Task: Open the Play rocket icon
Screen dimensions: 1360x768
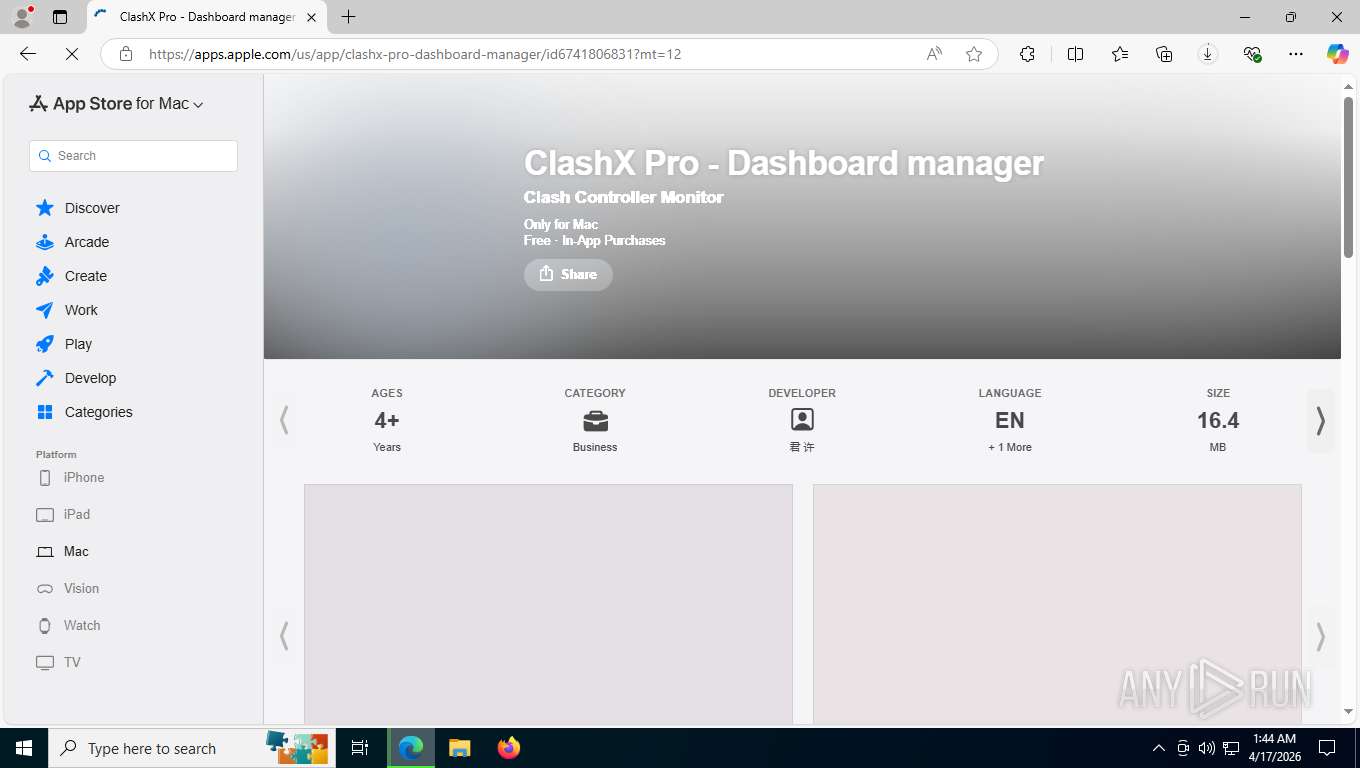Action: [x=45, y=344]
